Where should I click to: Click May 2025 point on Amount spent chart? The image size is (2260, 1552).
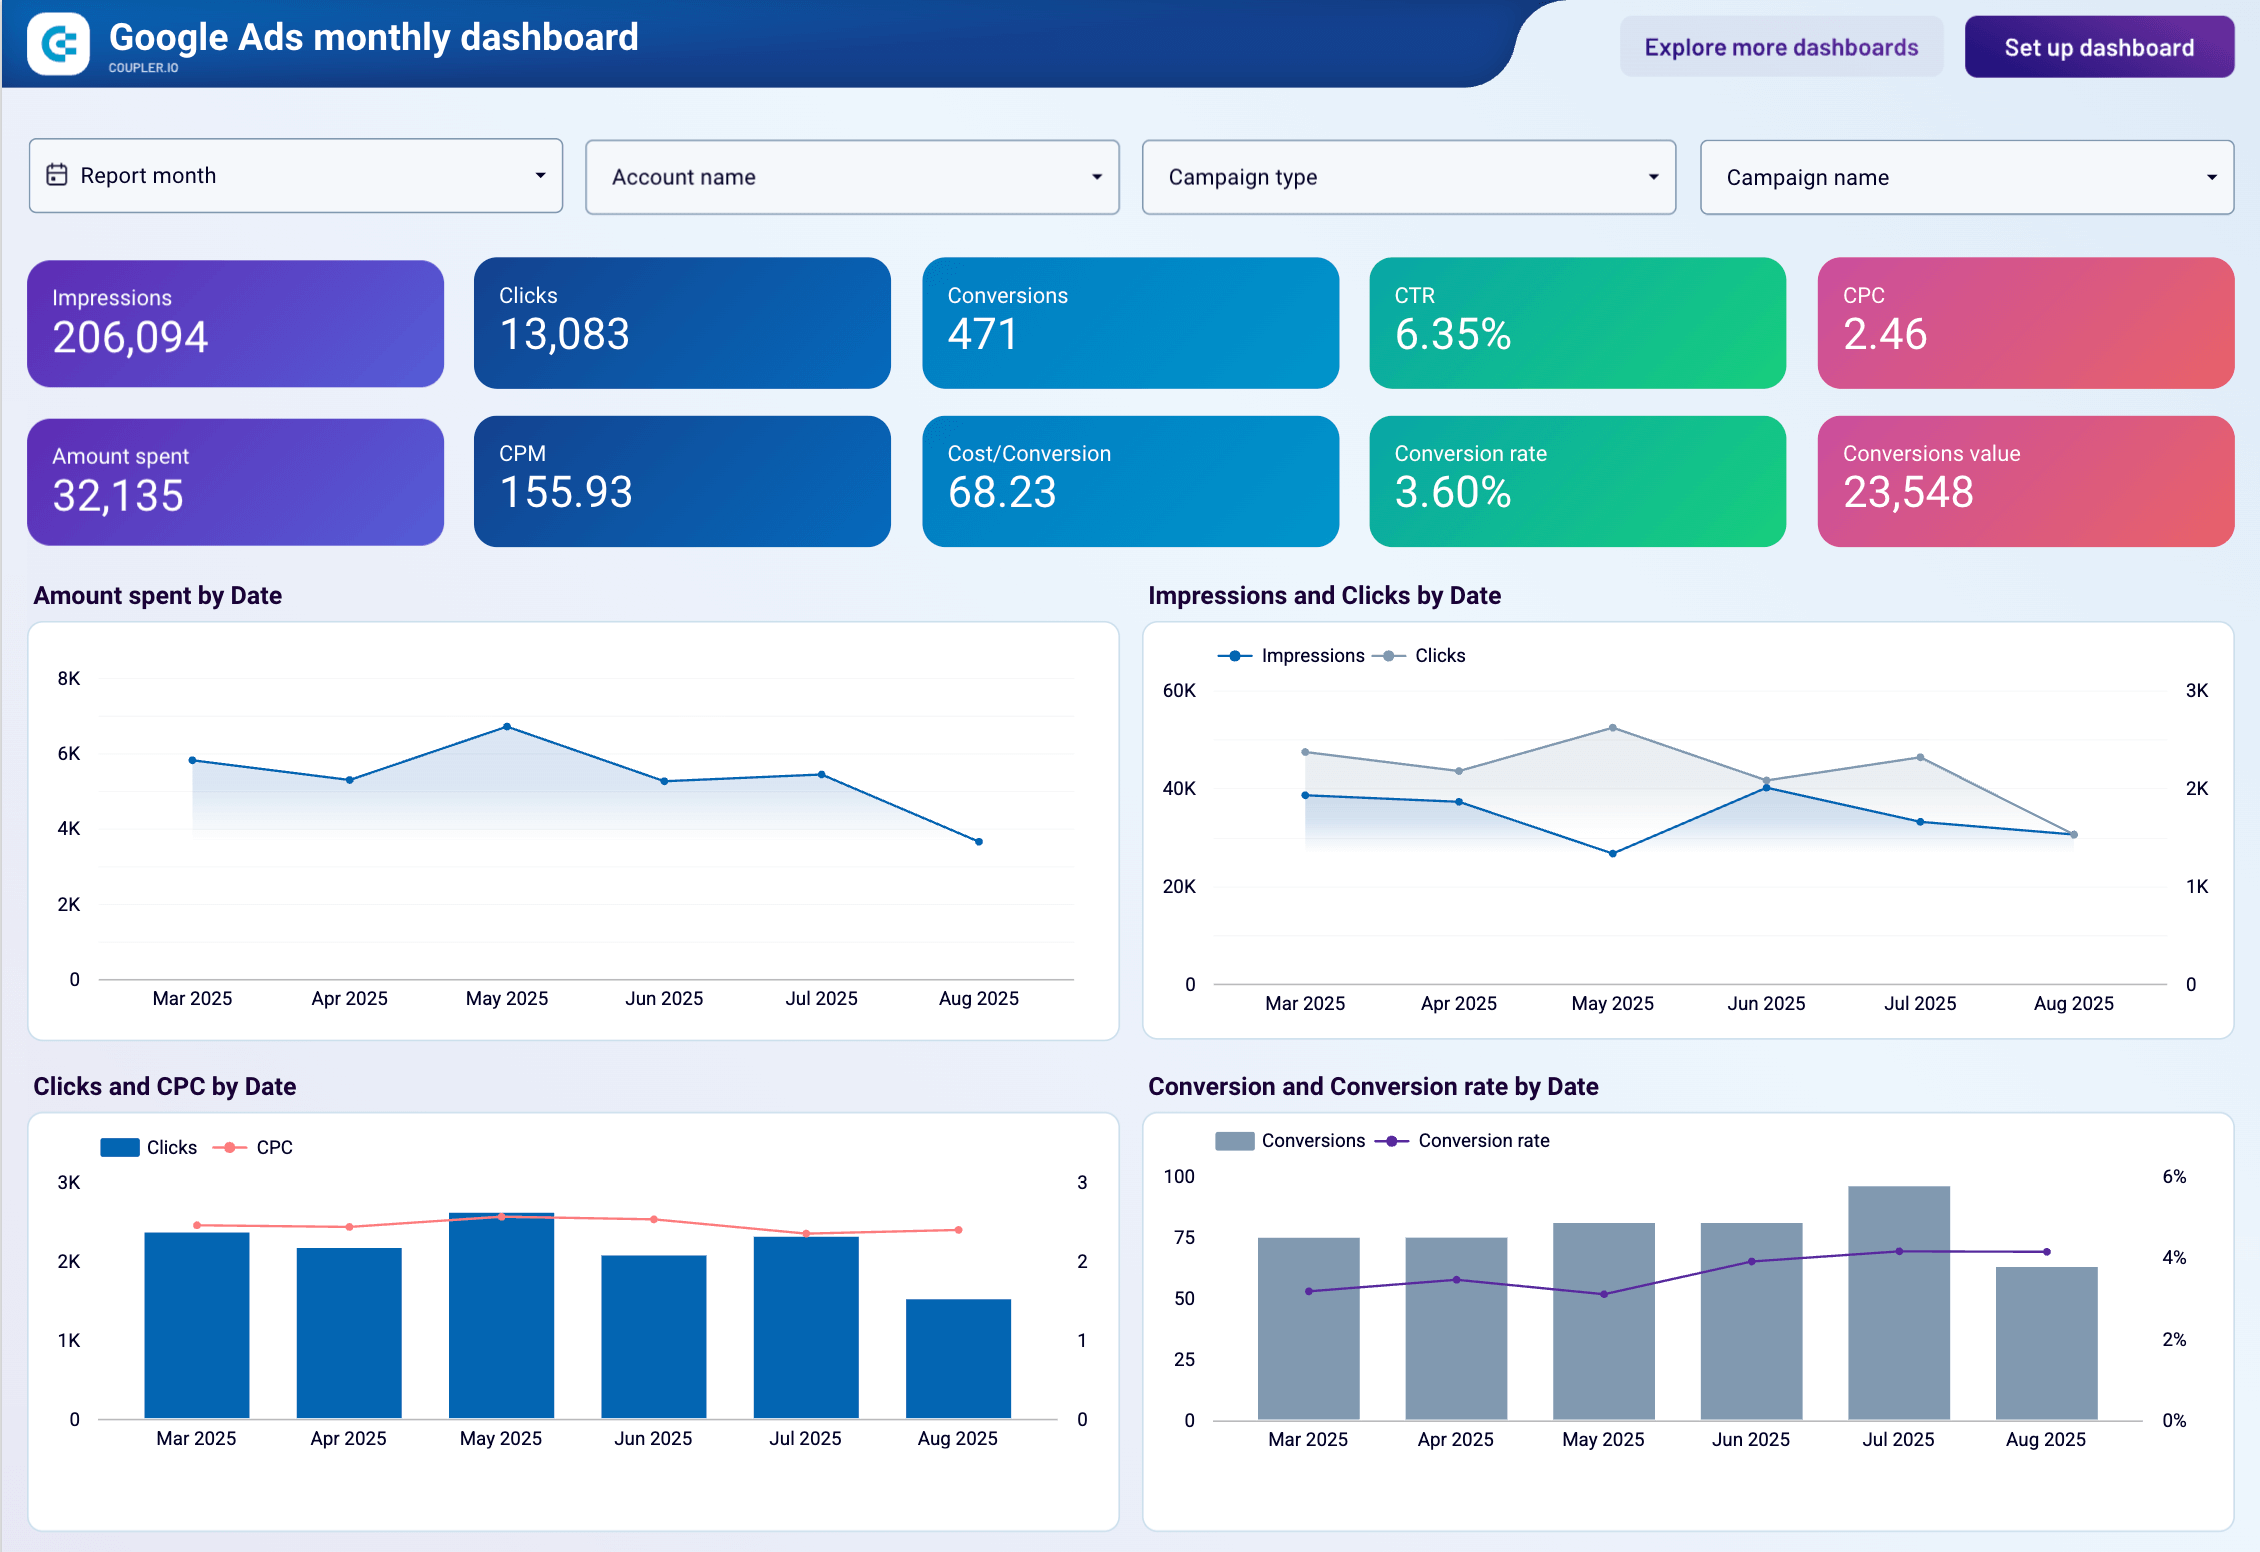click(507, 727)
